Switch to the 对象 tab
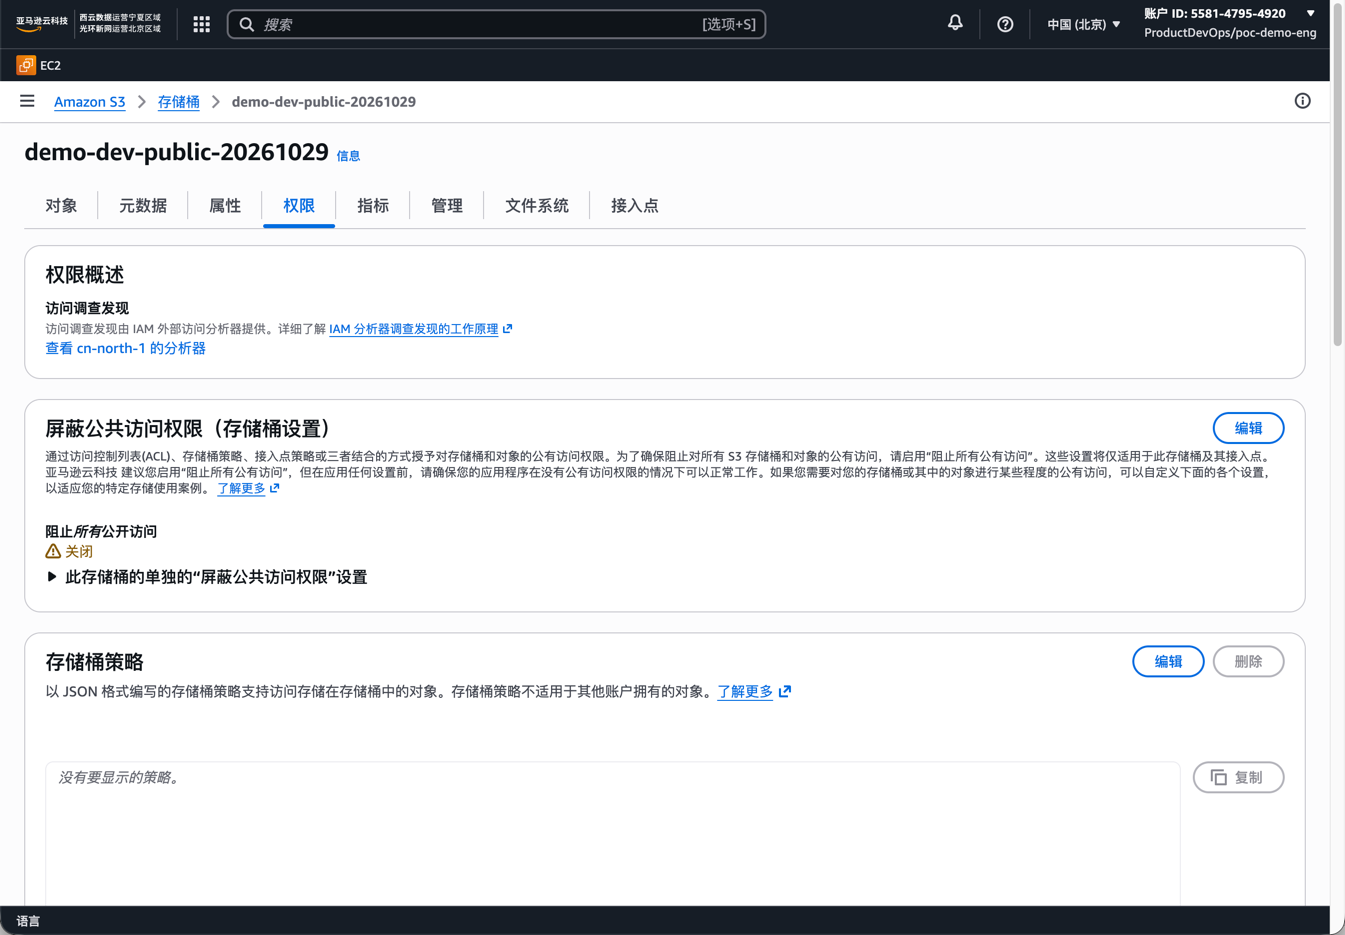The height and width of the screenshot is (935, 1345). pyautogui.click(x=61, y=206)
